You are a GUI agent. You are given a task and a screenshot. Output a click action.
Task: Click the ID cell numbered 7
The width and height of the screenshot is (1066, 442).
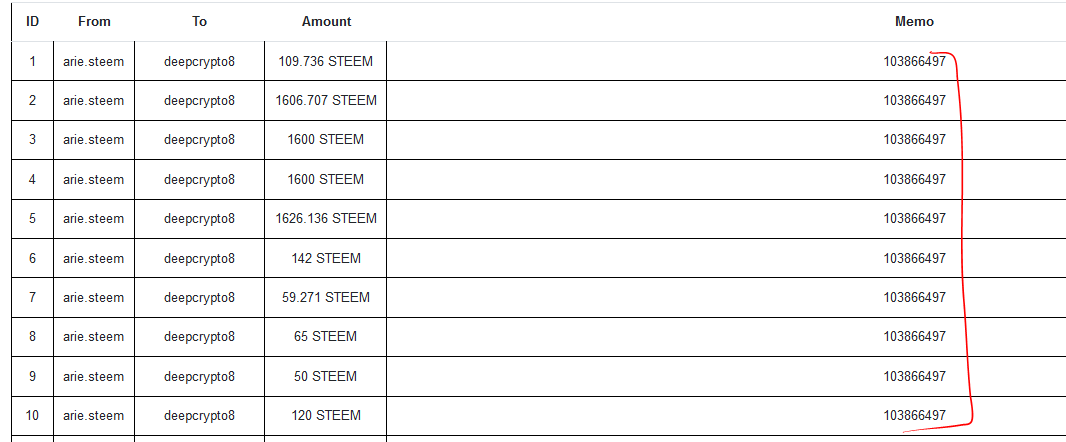[32, 297]
